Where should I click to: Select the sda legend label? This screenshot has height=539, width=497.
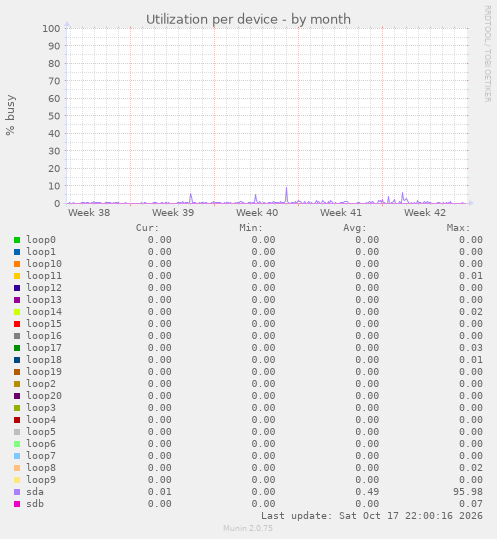[35, 492]
